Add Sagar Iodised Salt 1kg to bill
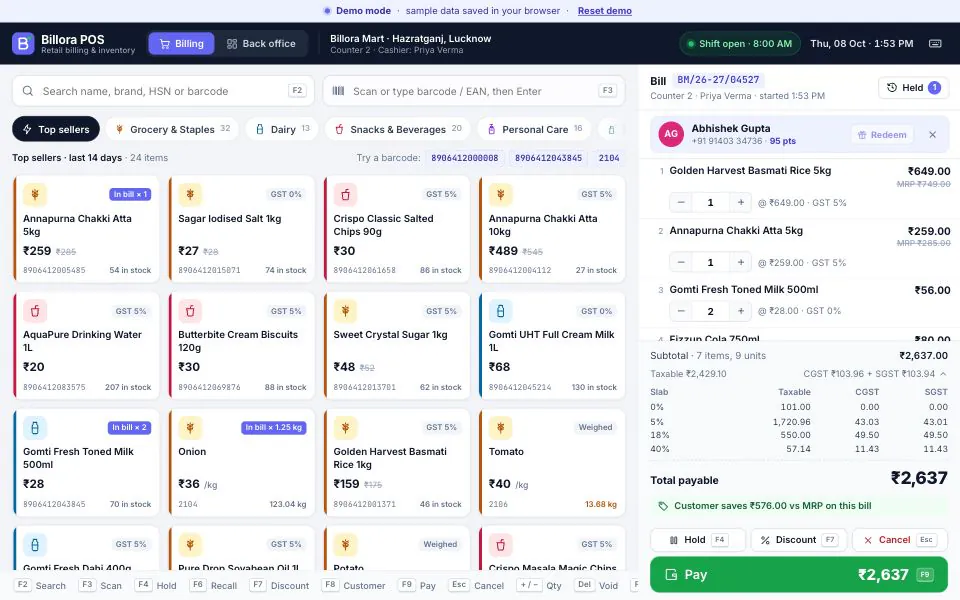The width and height of the screenshot is (960, 600). click(x=242, y=229)
